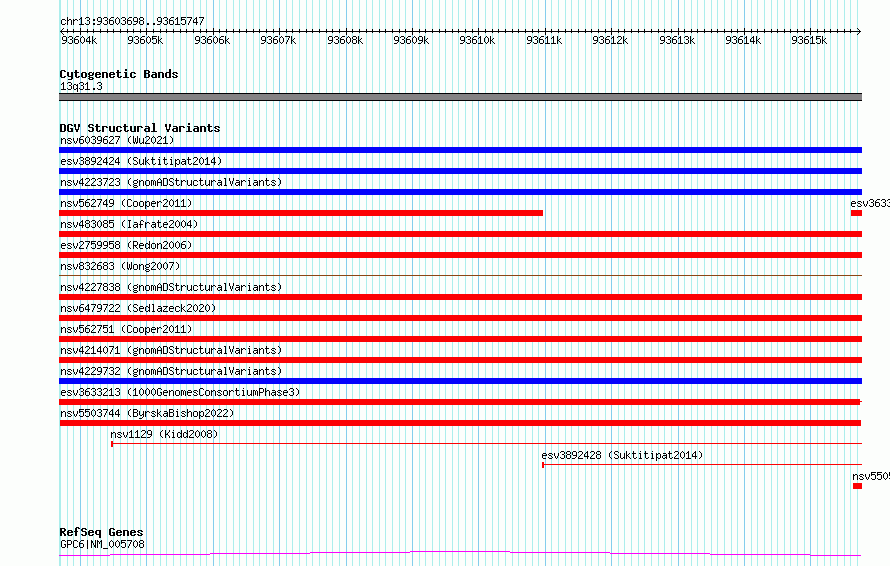890x566 pixels.
Task: Click the 93606k ruler tick label
Action: [x=212, y=40]
